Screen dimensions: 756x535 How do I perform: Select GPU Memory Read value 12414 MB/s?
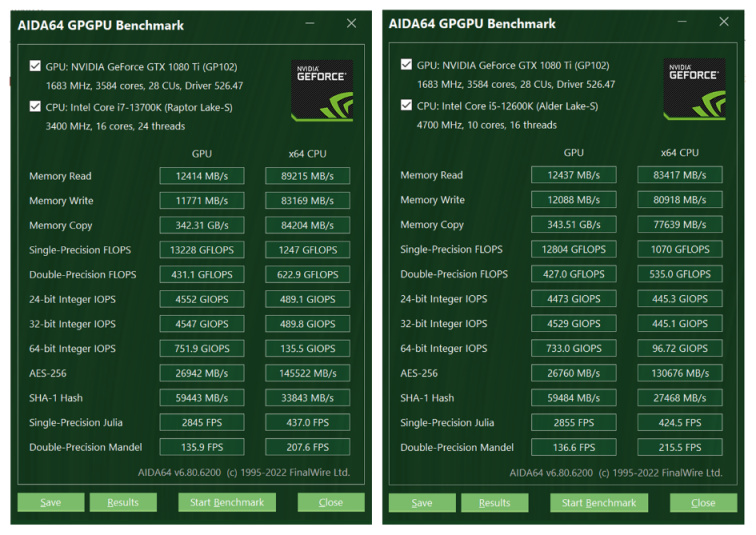202,176
